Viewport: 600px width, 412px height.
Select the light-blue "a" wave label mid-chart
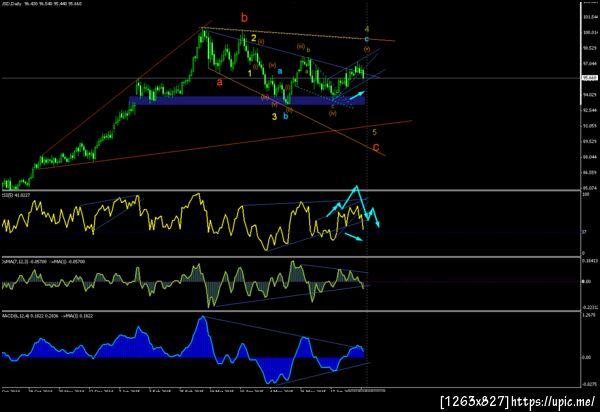[x=280, y=71]
